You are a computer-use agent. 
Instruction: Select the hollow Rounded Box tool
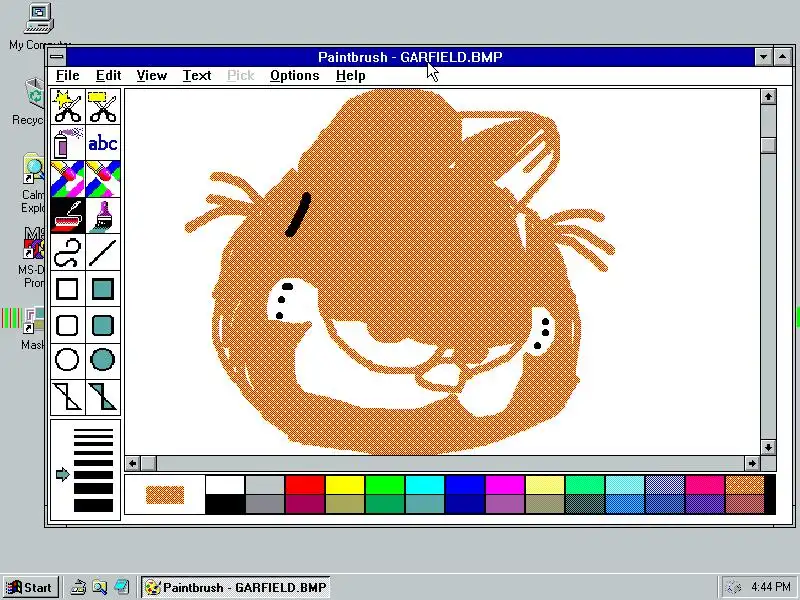68,325
